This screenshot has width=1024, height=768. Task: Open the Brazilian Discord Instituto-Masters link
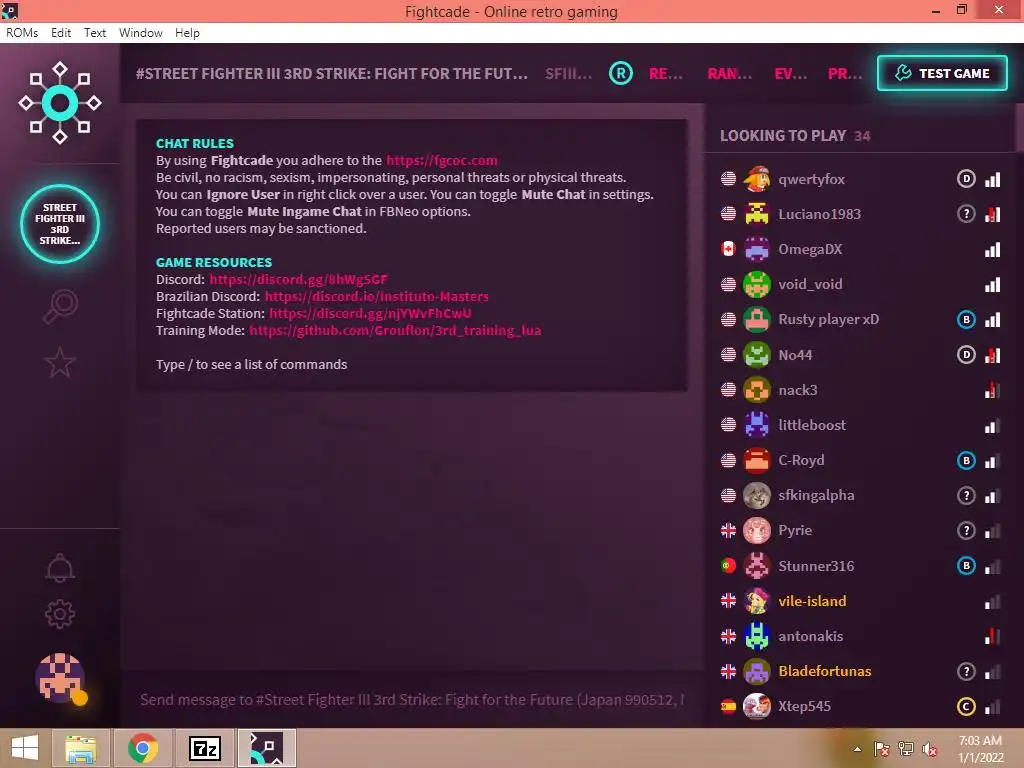point(376,296)
